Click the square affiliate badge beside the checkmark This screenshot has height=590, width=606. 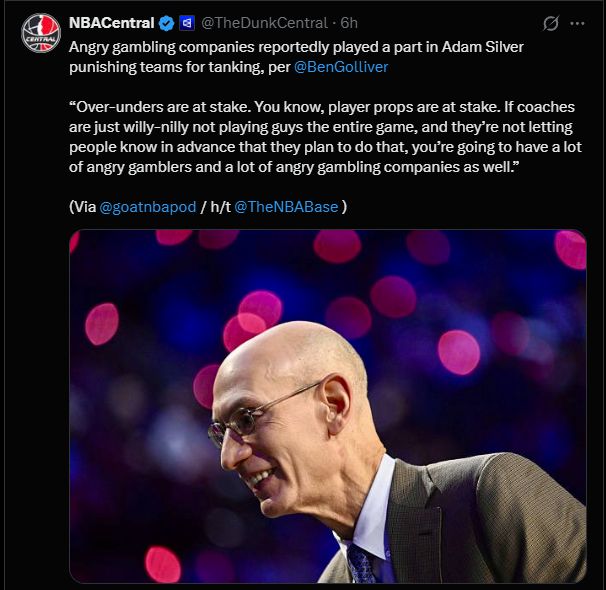tap(186, 23)
